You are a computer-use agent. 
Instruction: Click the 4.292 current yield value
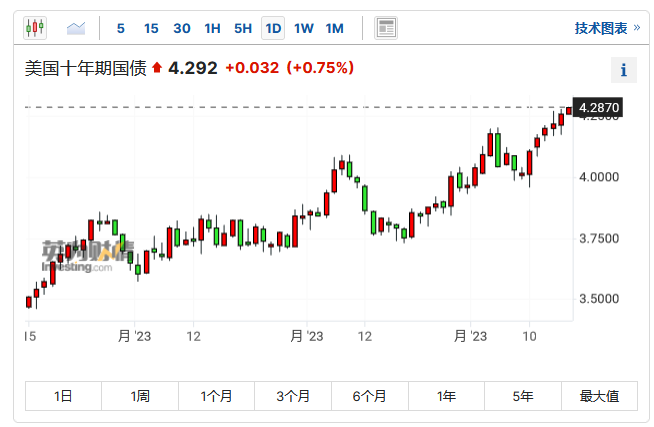[x=193, y=68]
